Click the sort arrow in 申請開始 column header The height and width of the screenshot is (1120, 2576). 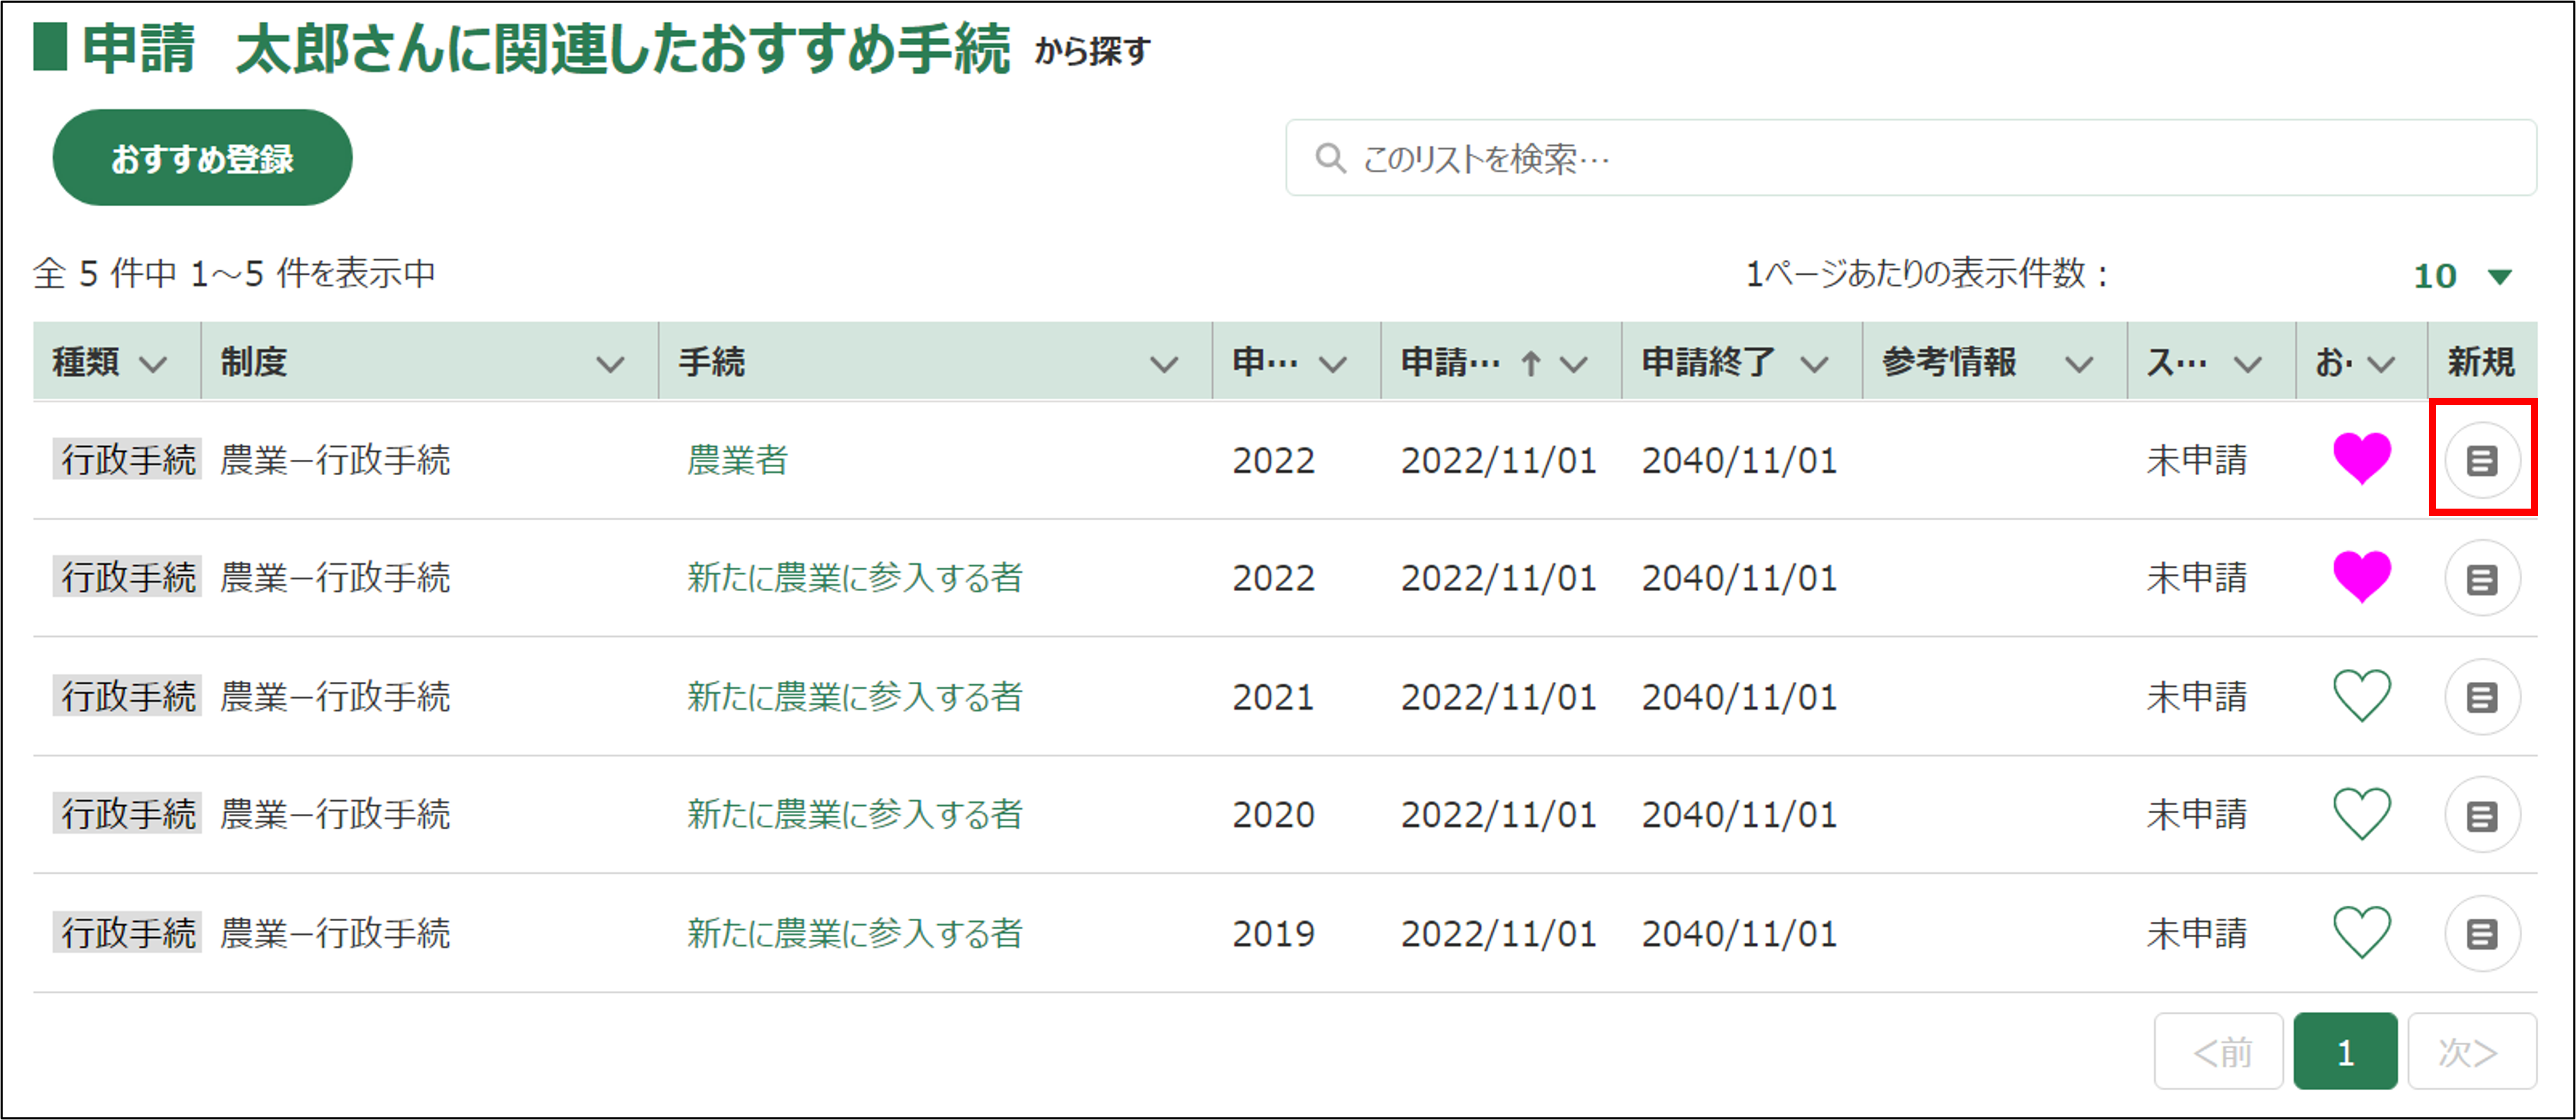point(1530,363)
